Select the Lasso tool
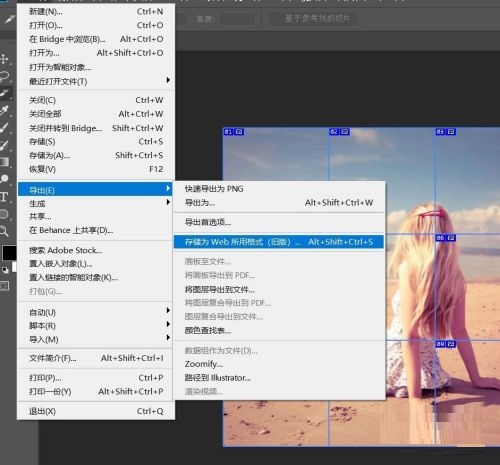500x465 pixels. (x=5, y=76)
